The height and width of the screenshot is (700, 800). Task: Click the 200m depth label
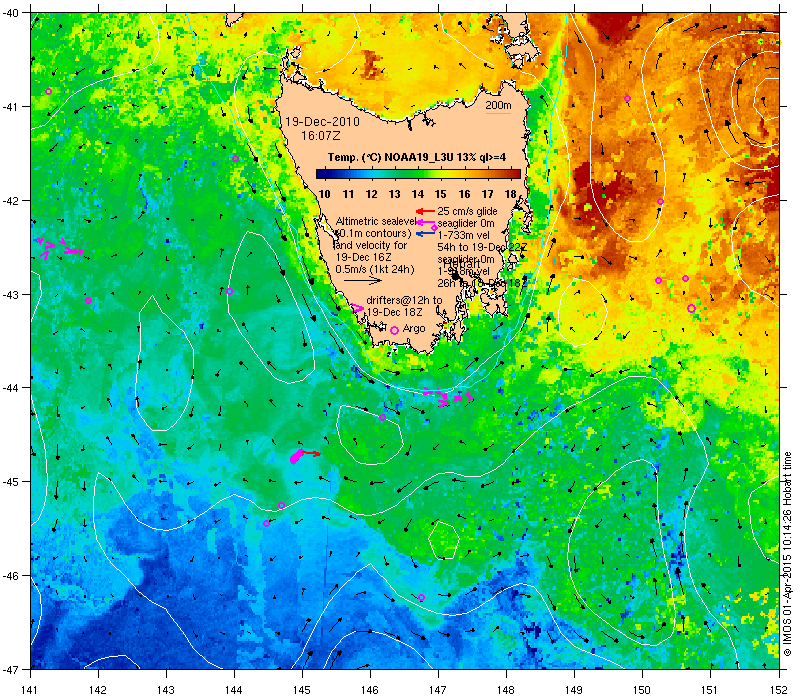pyautogui.click(x=498, y=105)
